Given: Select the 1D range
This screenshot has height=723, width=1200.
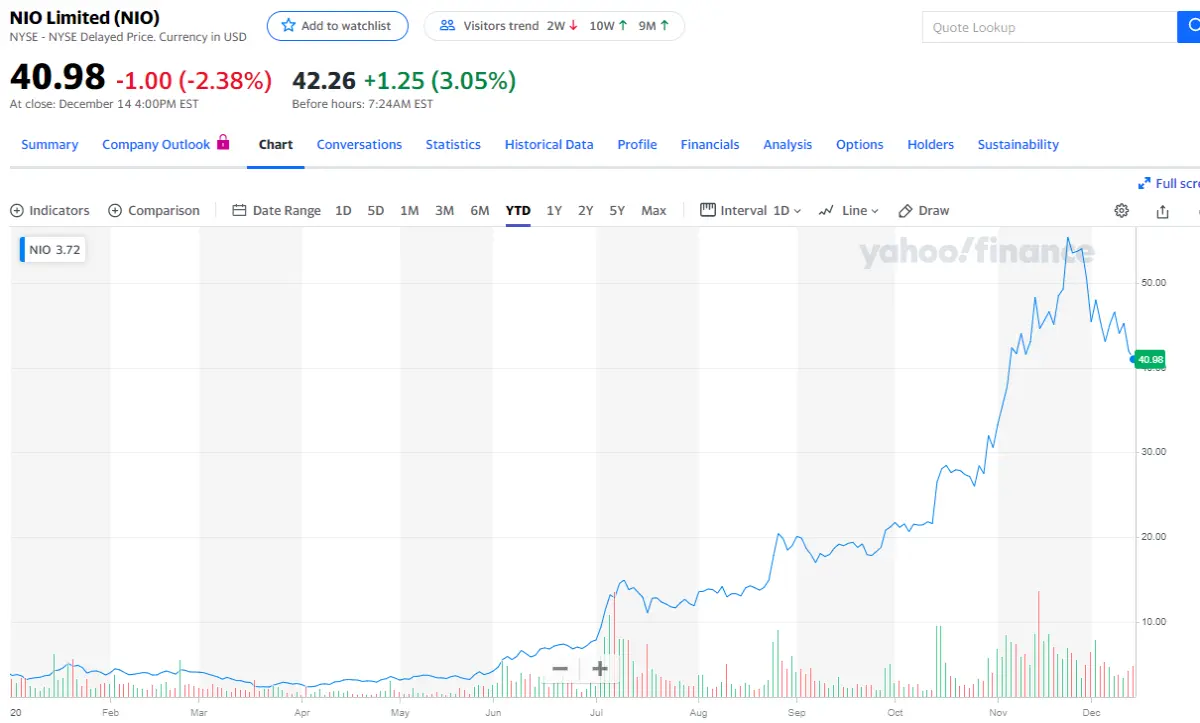Looking at the screenshot, I should pos(343,211).
